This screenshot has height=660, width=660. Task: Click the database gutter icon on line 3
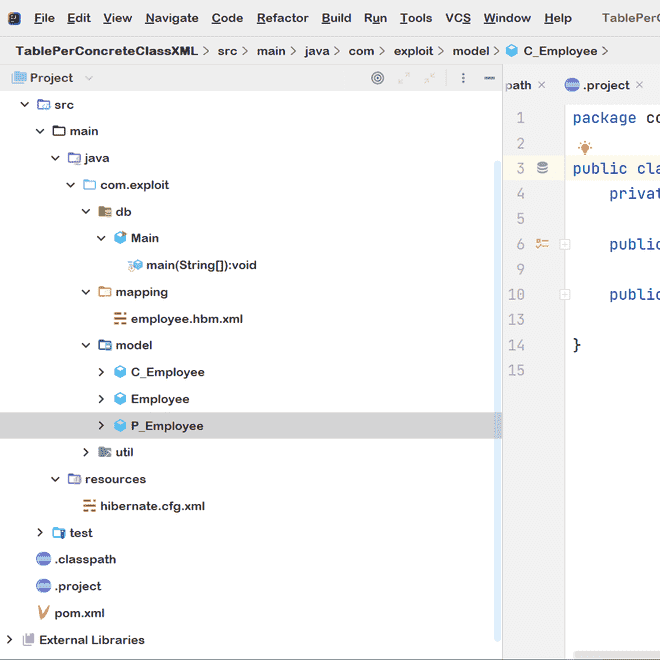[x=542, y=168]
